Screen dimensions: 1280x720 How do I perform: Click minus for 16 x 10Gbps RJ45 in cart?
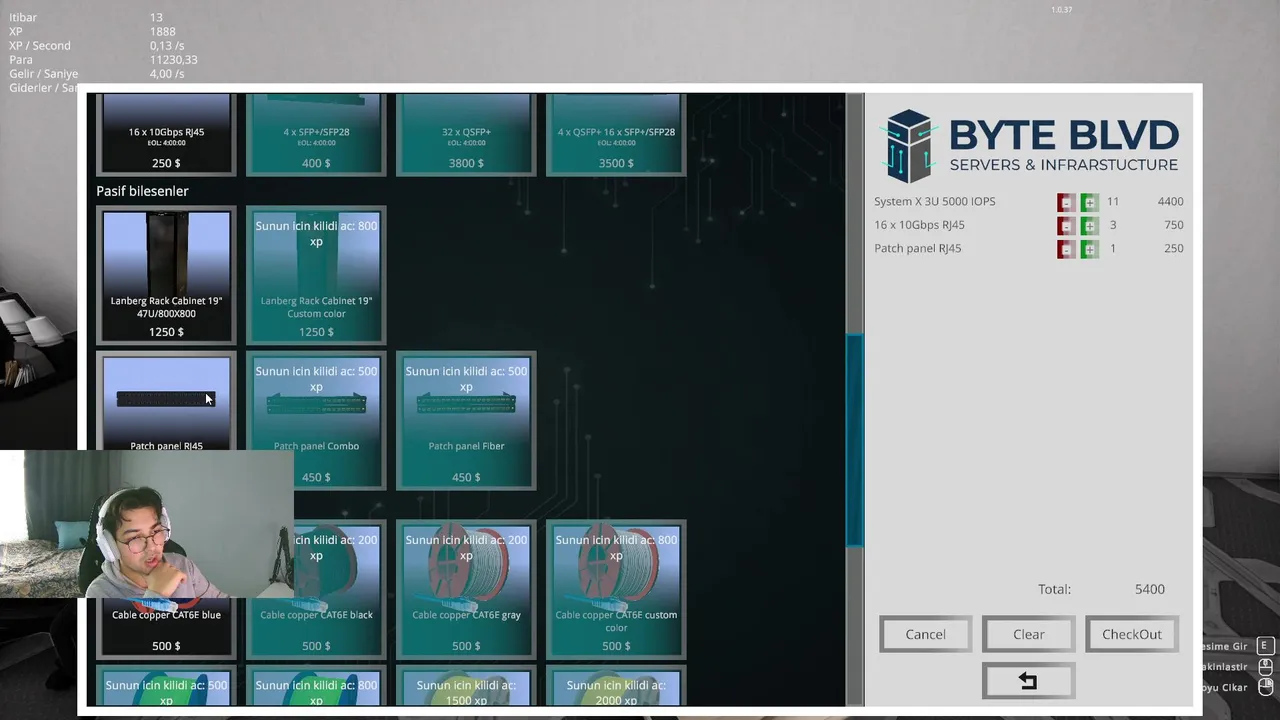pyautogui.click(x=1066, y=225)
